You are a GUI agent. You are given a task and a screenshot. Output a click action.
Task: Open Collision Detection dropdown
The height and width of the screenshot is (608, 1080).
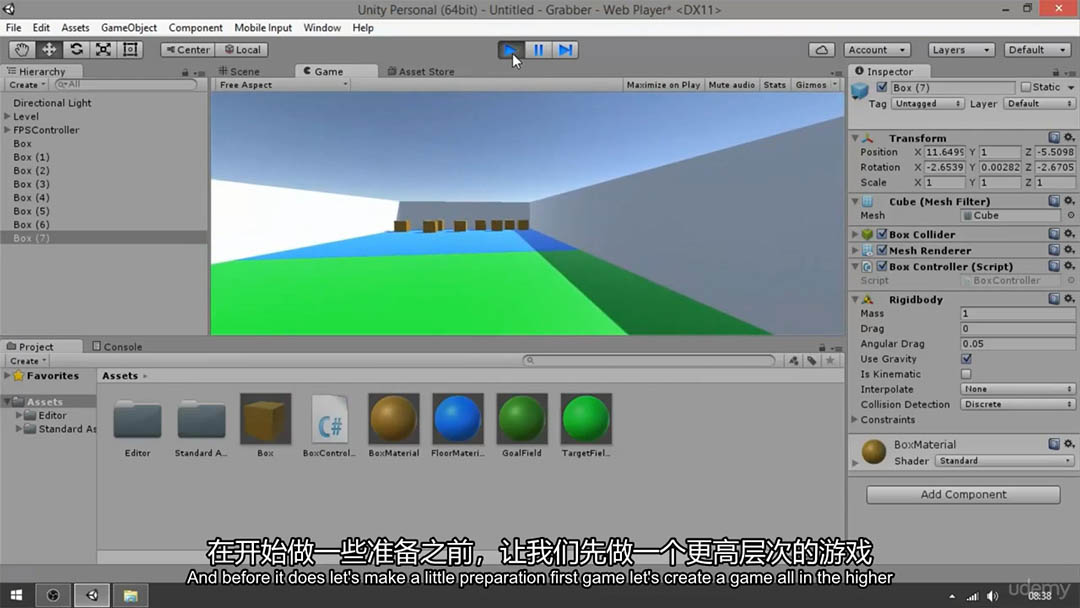coord(1017,404)
